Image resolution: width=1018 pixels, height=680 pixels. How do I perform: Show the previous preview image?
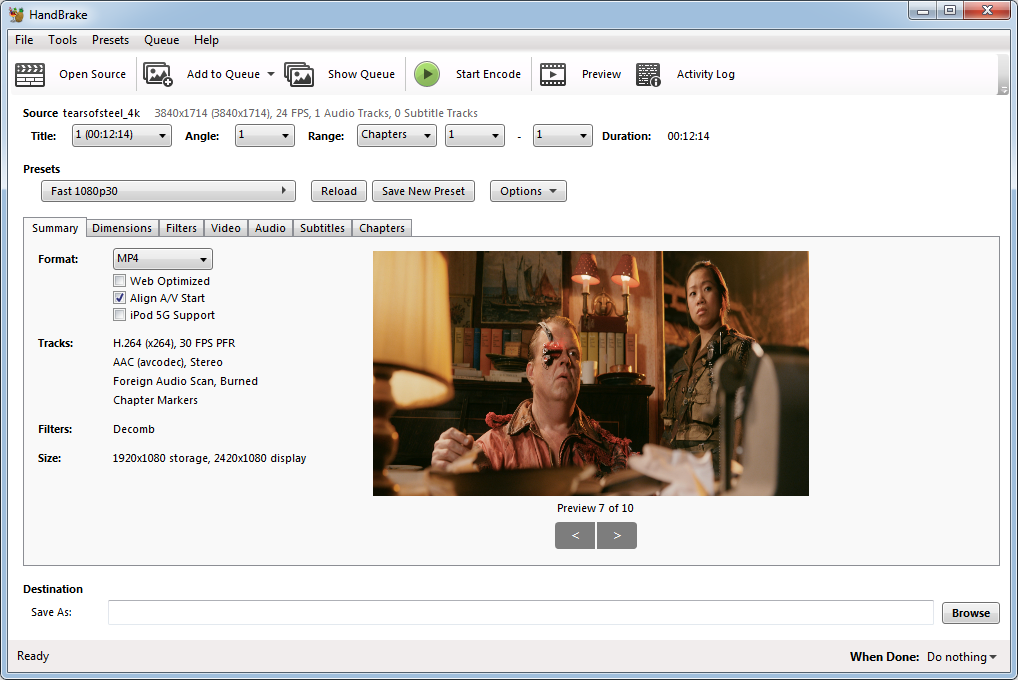[x=575, y=535]
